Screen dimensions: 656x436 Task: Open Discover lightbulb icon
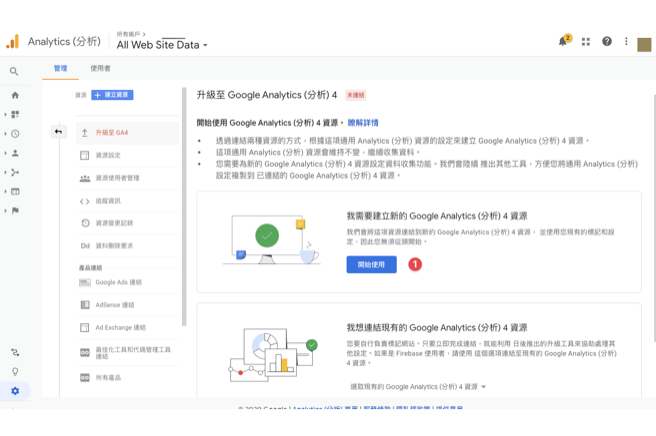tap(15, 372)
